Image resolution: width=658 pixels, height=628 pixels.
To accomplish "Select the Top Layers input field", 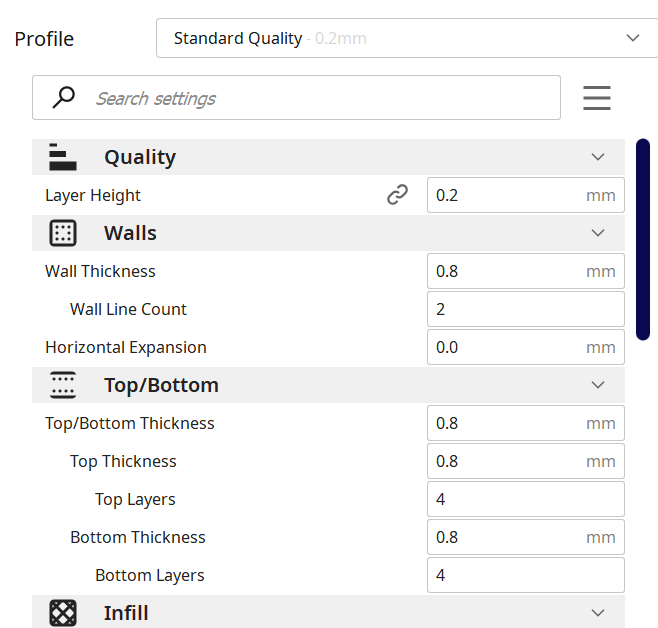I will point(525,499).
